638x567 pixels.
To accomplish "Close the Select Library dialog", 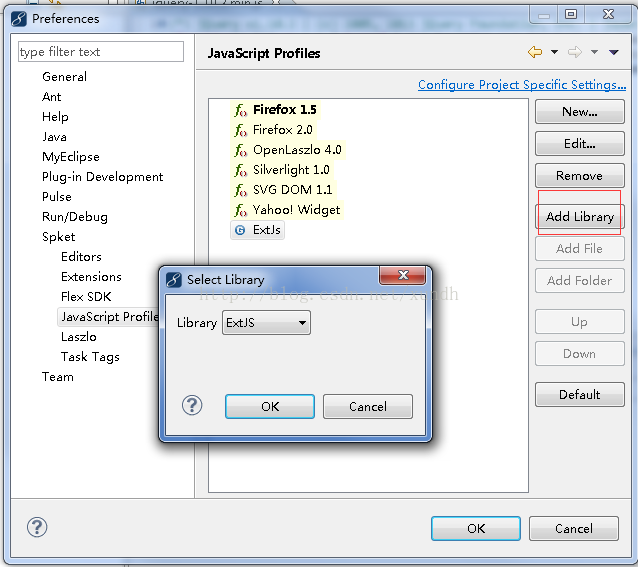I will (403, 275).
